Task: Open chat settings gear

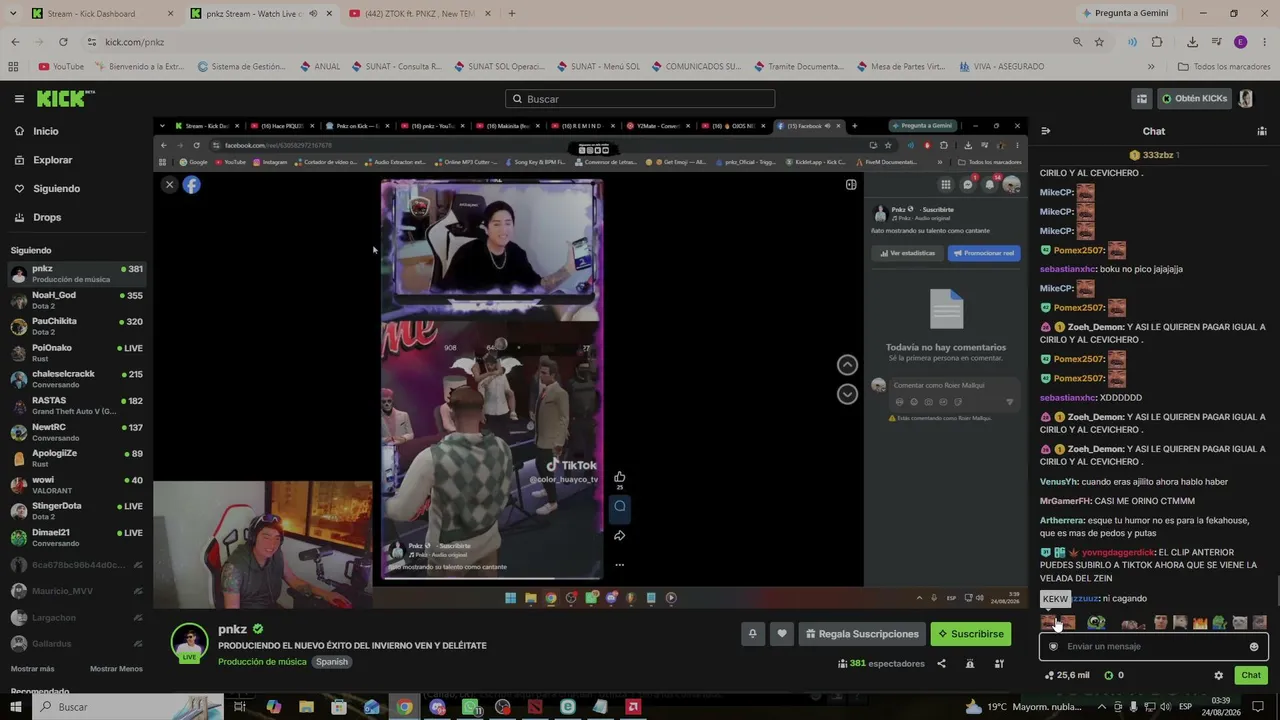Action: pyautogui.click(x=1218, y=675)
